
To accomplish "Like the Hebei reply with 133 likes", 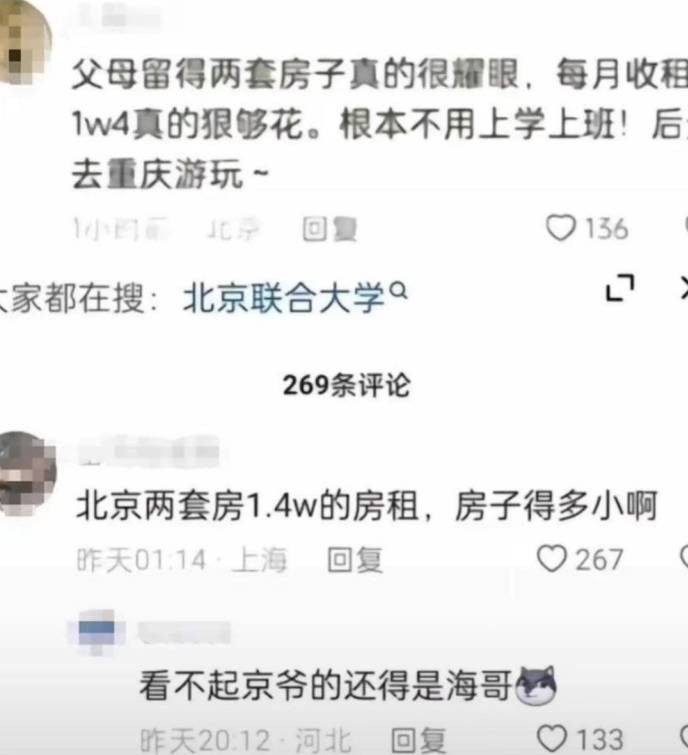I will pyautogui.click(x=552, y=739).
